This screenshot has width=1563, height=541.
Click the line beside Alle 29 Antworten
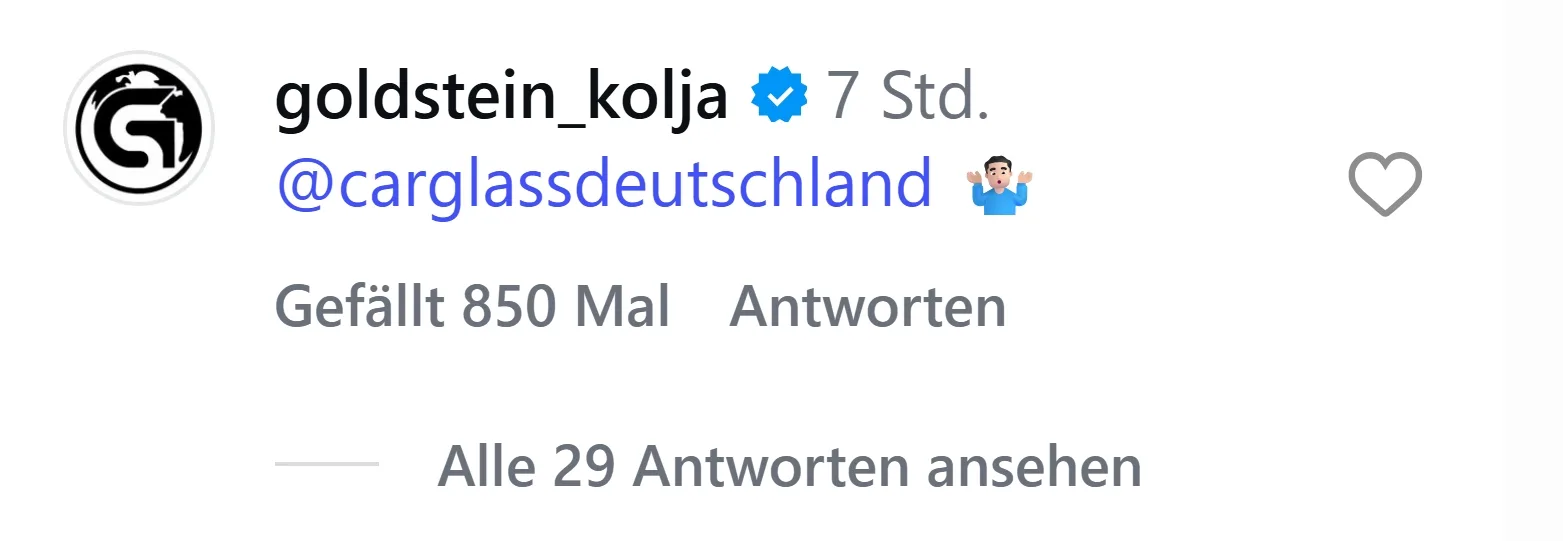[x=327, y=465]
